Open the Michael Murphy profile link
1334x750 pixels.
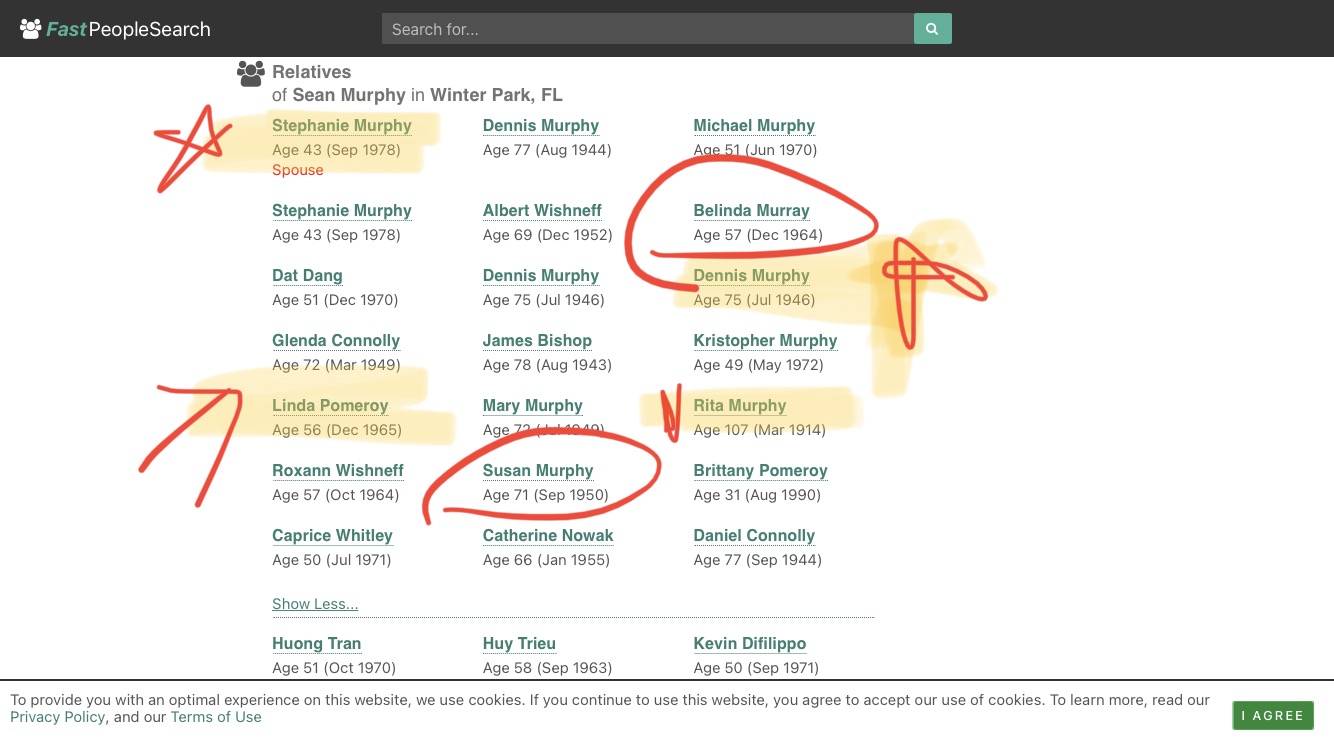[754, 126]
